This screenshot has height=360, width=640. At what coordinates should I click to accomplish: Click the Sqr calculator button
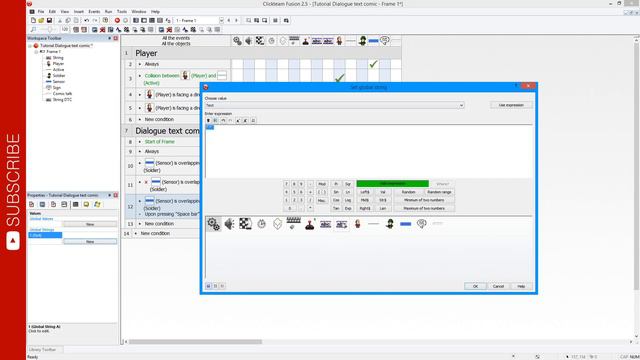coord(348,184)
